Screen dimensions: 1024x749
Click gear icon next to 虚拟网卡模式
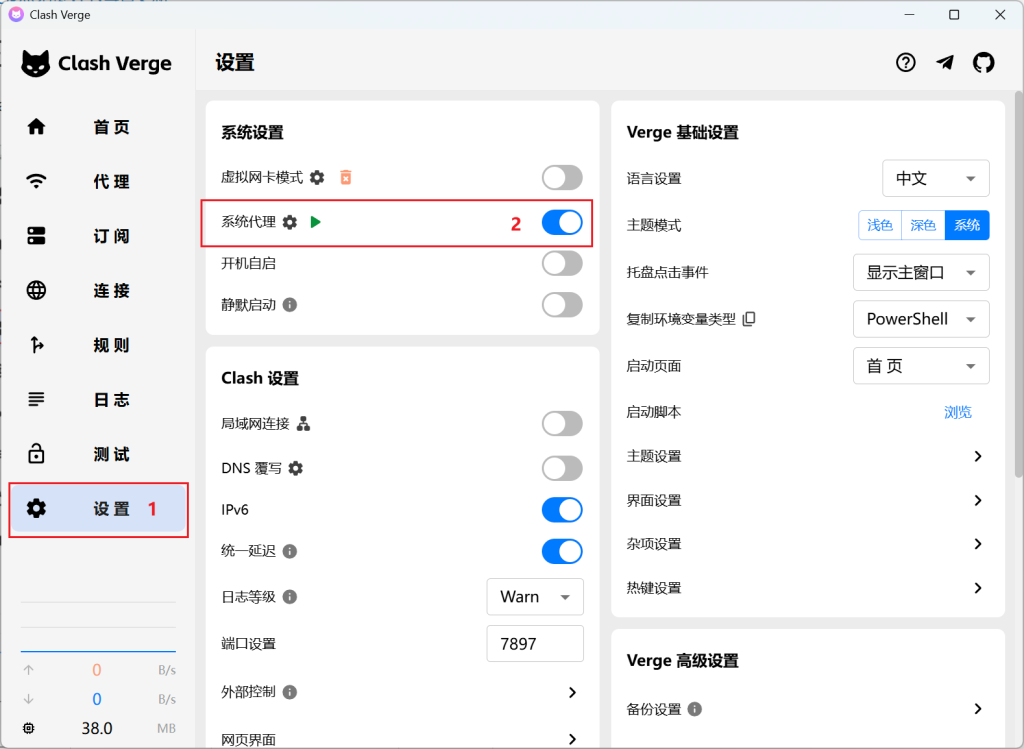click(x=317, y=178)
